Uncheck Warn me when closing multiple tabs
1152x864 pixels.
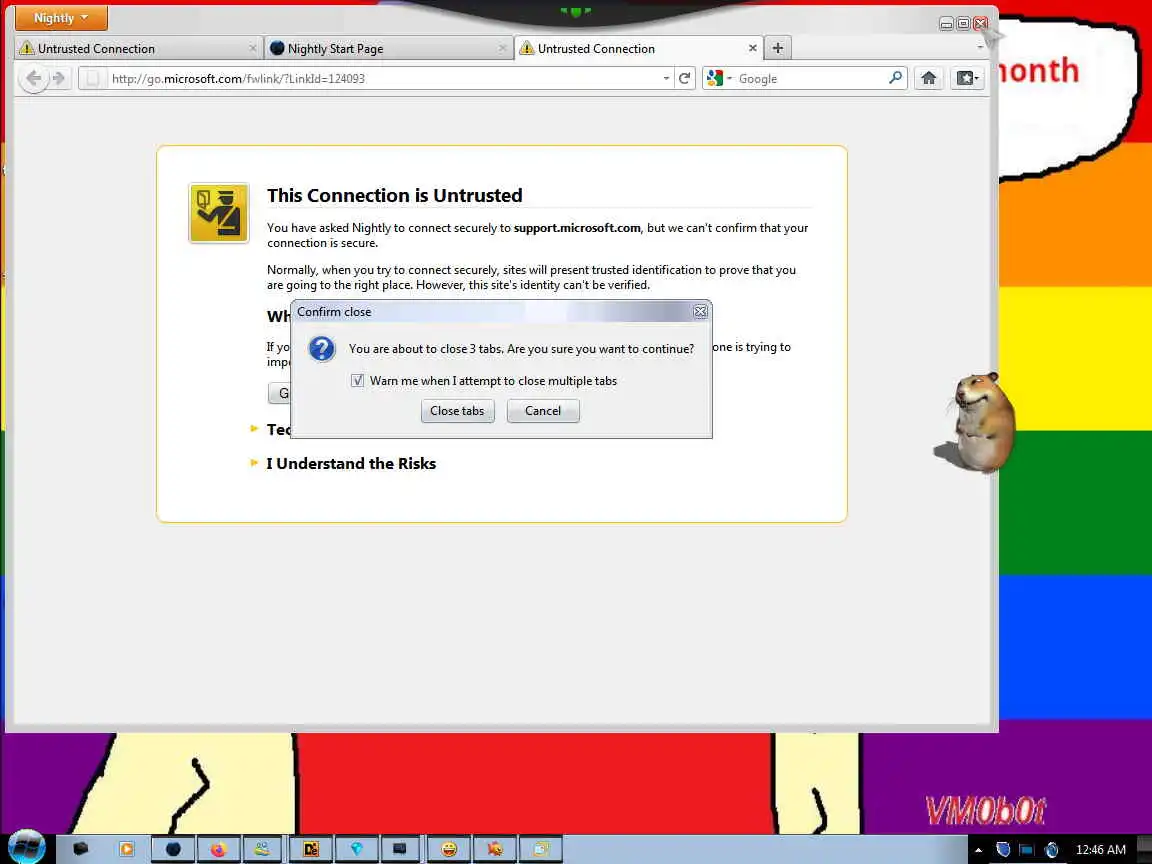click(x=357, y=381)
